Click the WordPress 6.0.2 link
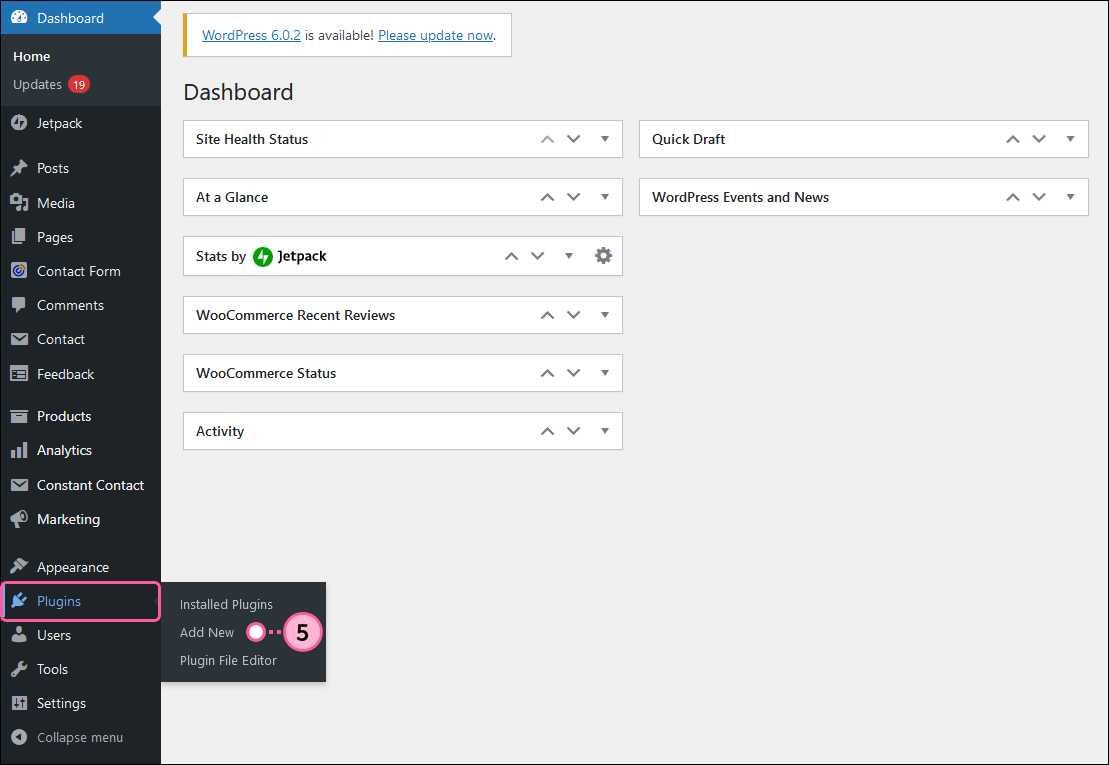This screenshot has width=1109, height=765. (251, 35)
